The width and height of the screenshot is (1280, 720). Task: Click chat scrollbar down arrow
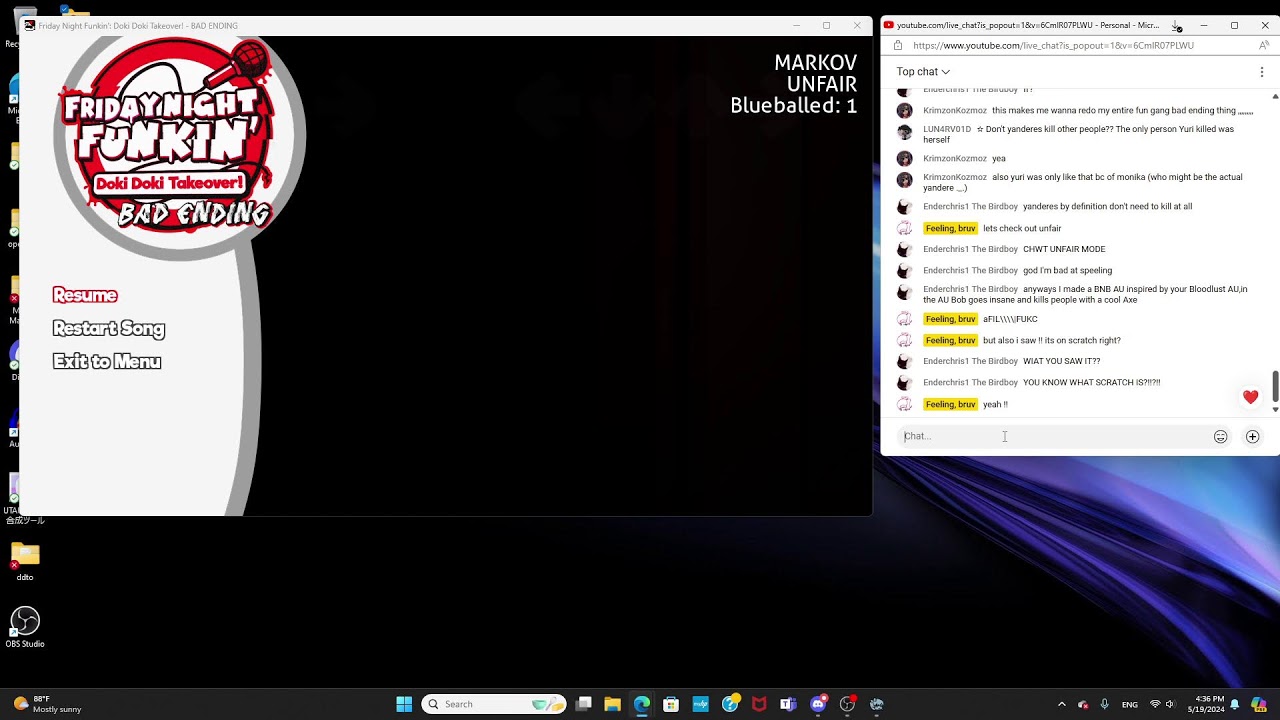coord(1275,409)
